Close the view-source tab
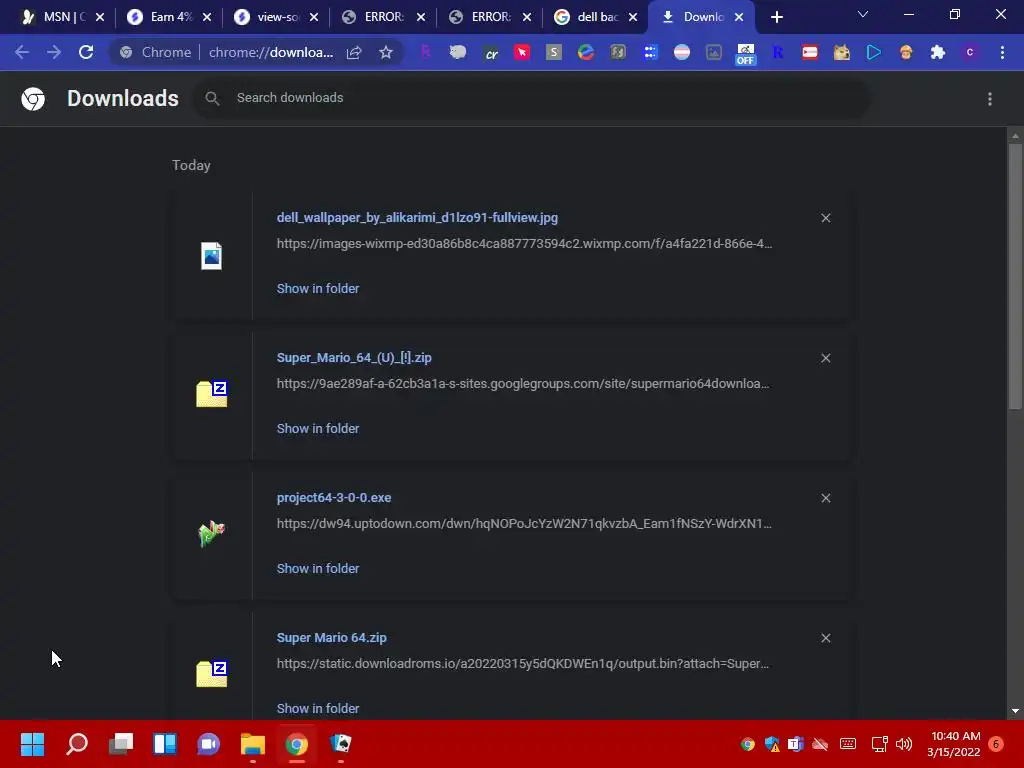The image size is (1024, 768). tap(314, 18)
